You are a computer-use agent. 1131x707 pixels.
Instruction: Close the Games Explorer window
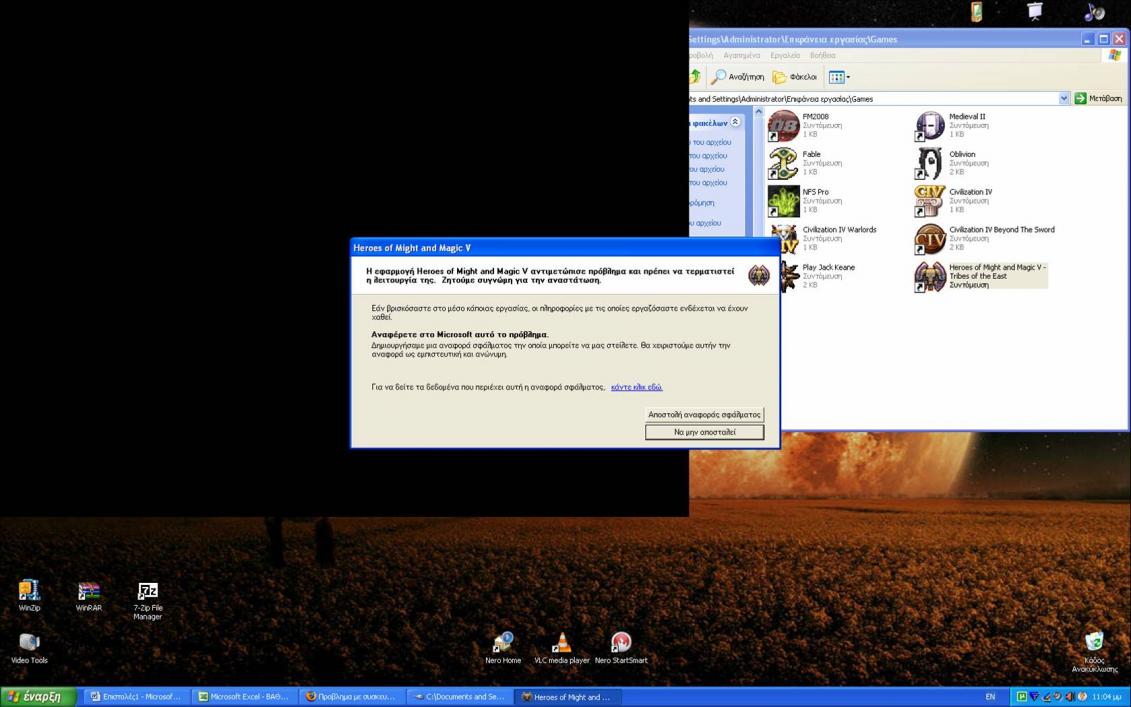[1119, 39]
